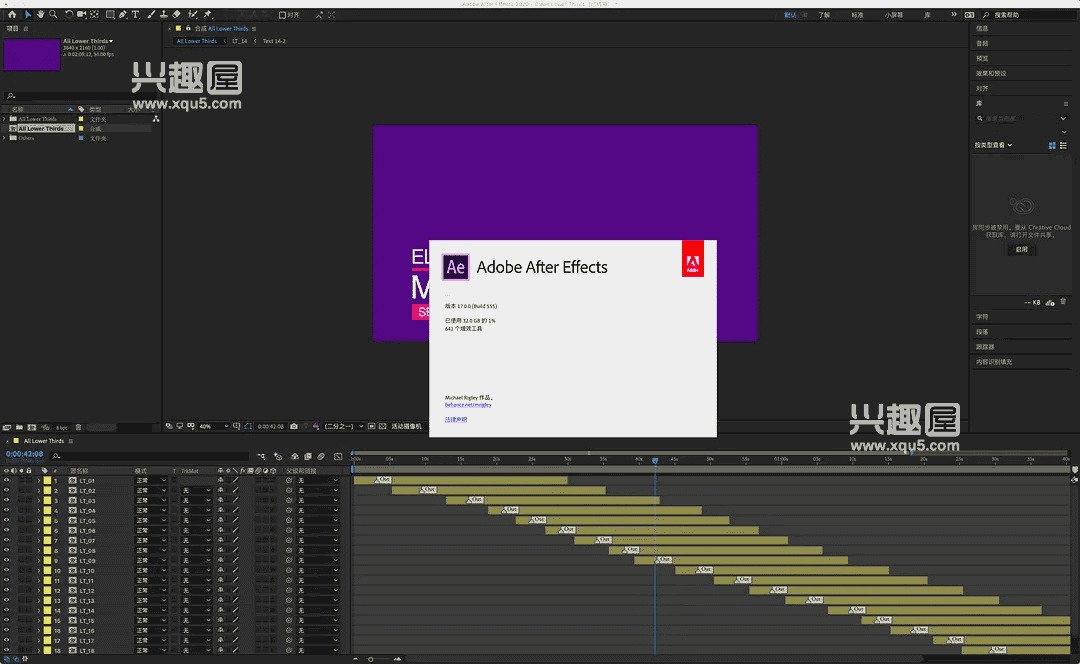The height and width of the screenshot is (664, 1080).
Task: Switch to 默认 workspace
Action: (790, 14)
